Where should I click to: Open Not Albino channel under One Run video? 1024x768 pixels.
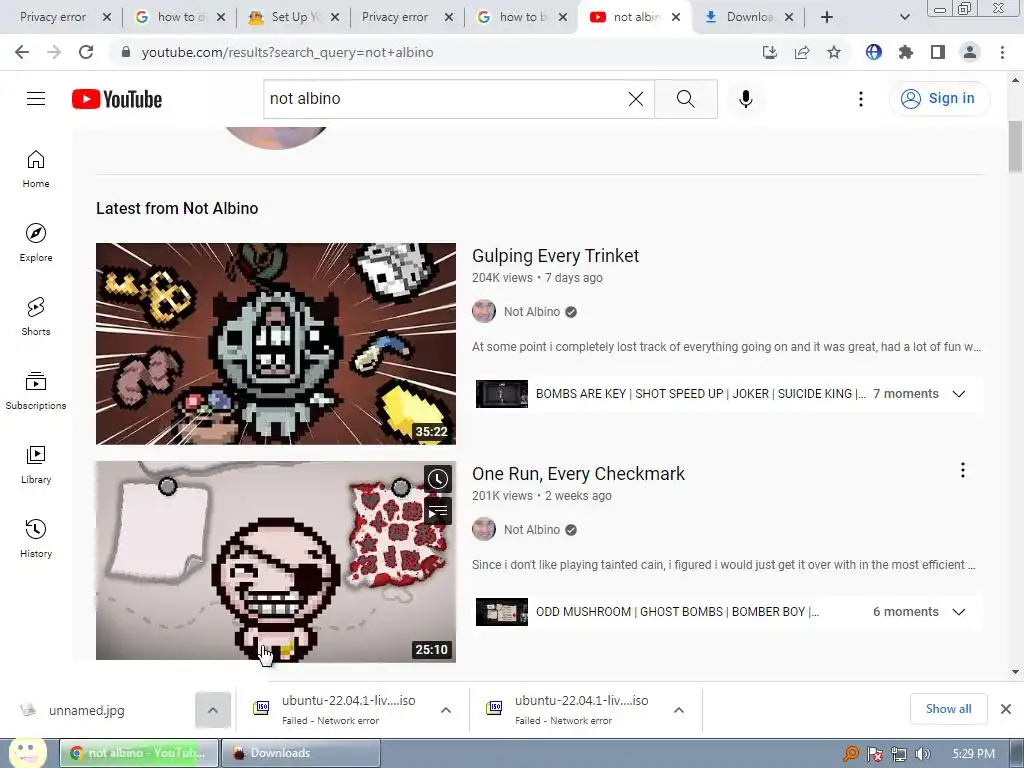pyautogui.click(x=532, y=530)
